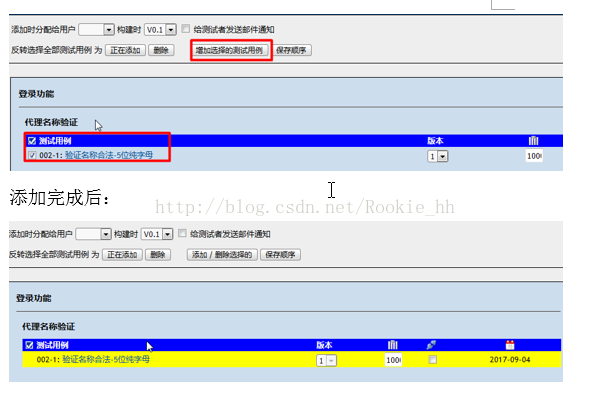
Task: Toggle the email notification checkbox below 添加完成后
Action: (x=182, y=233)
